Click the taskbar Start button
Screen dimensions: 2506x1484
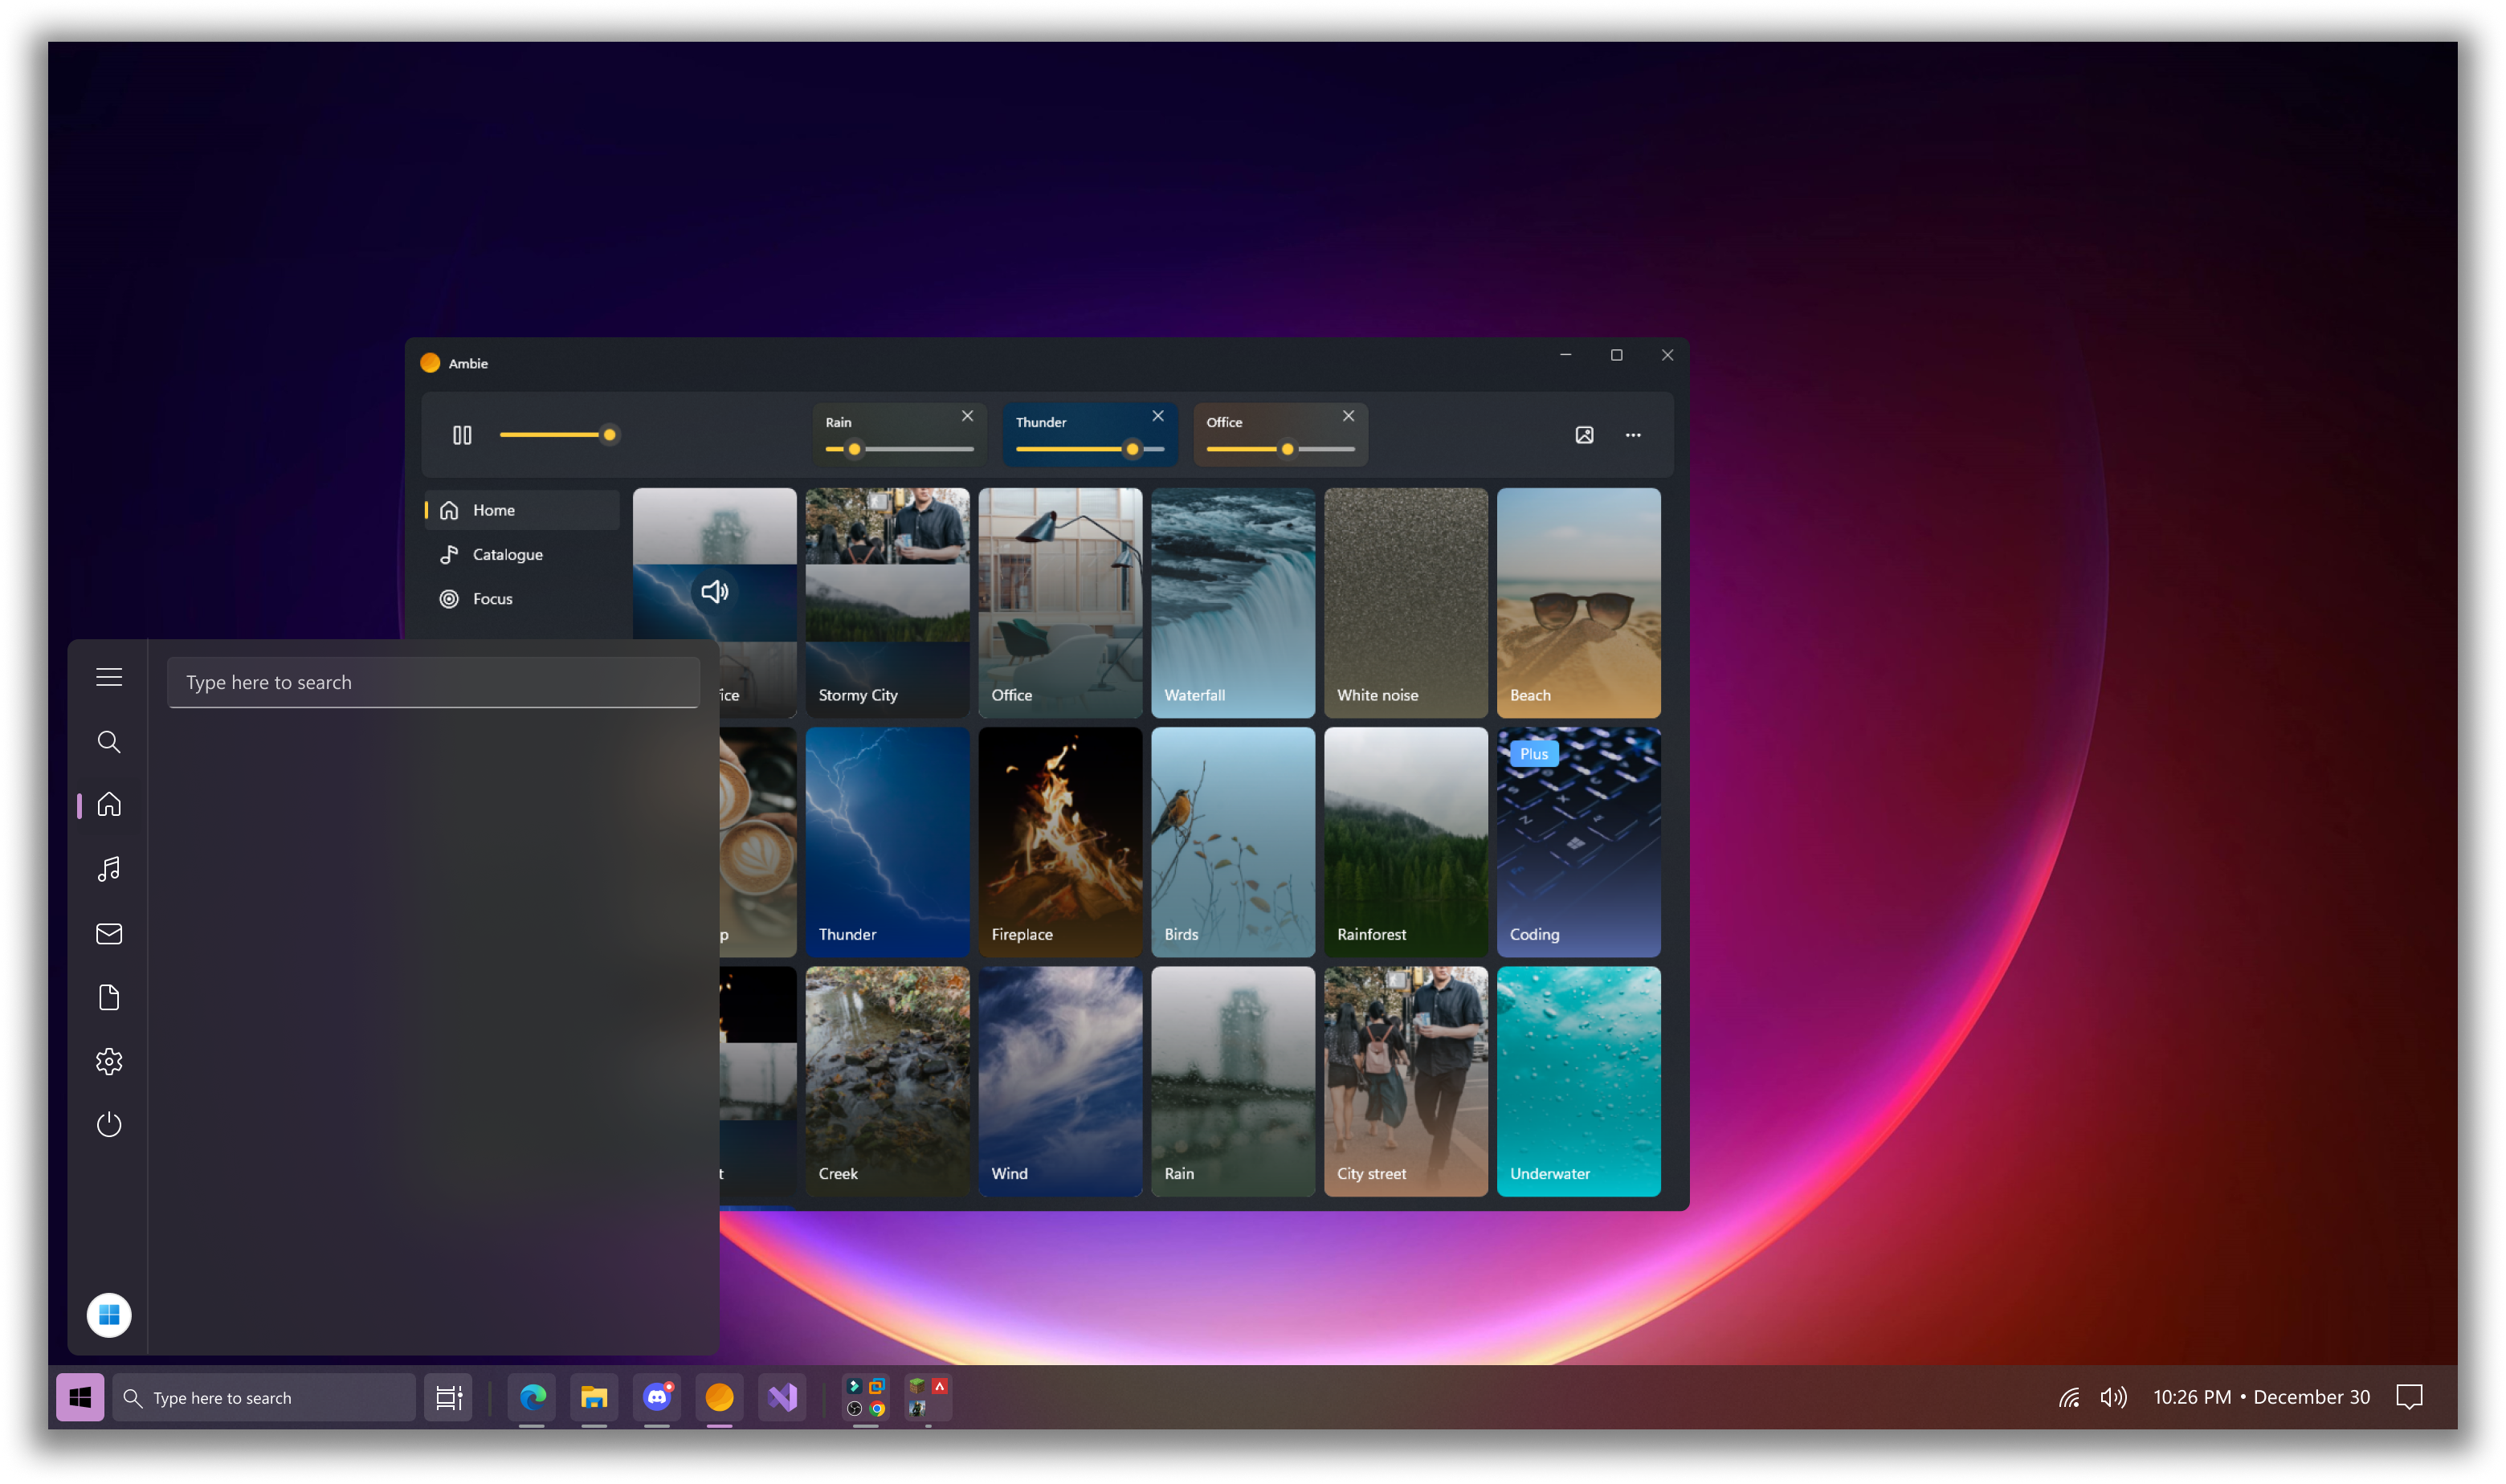click(x=80, y=1397)
